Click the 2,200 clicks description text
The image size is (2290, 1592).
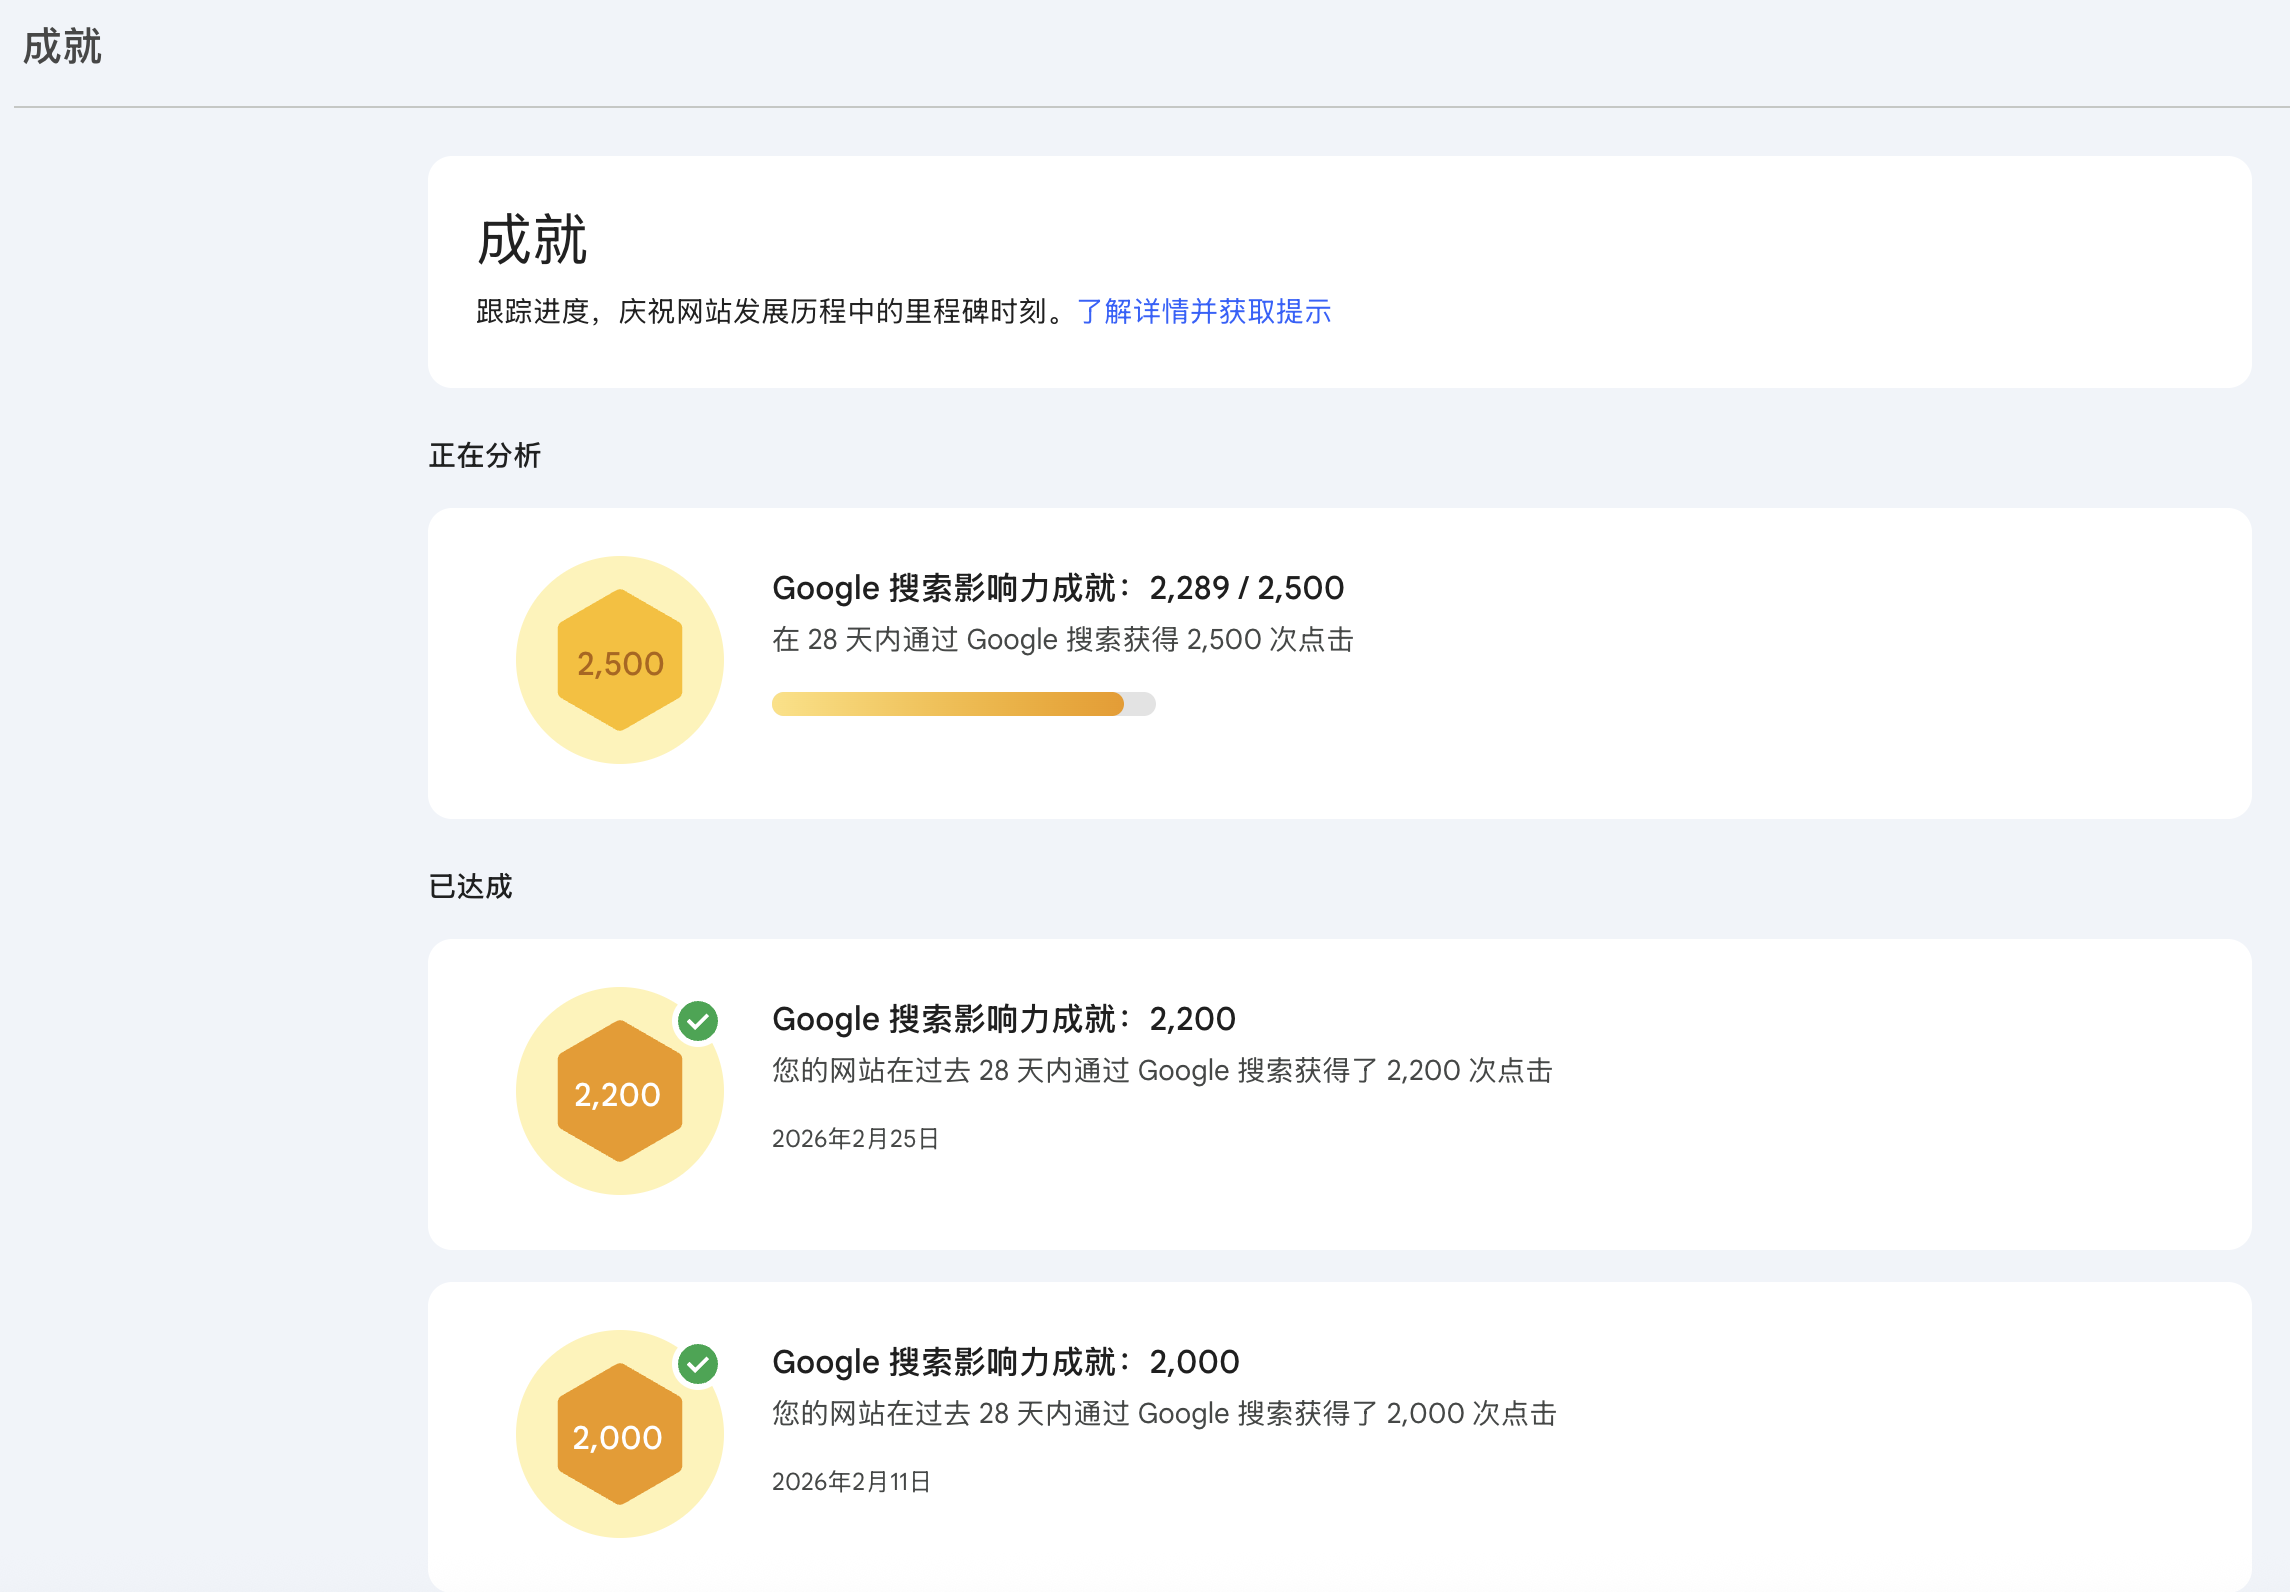(1161, 1071)
